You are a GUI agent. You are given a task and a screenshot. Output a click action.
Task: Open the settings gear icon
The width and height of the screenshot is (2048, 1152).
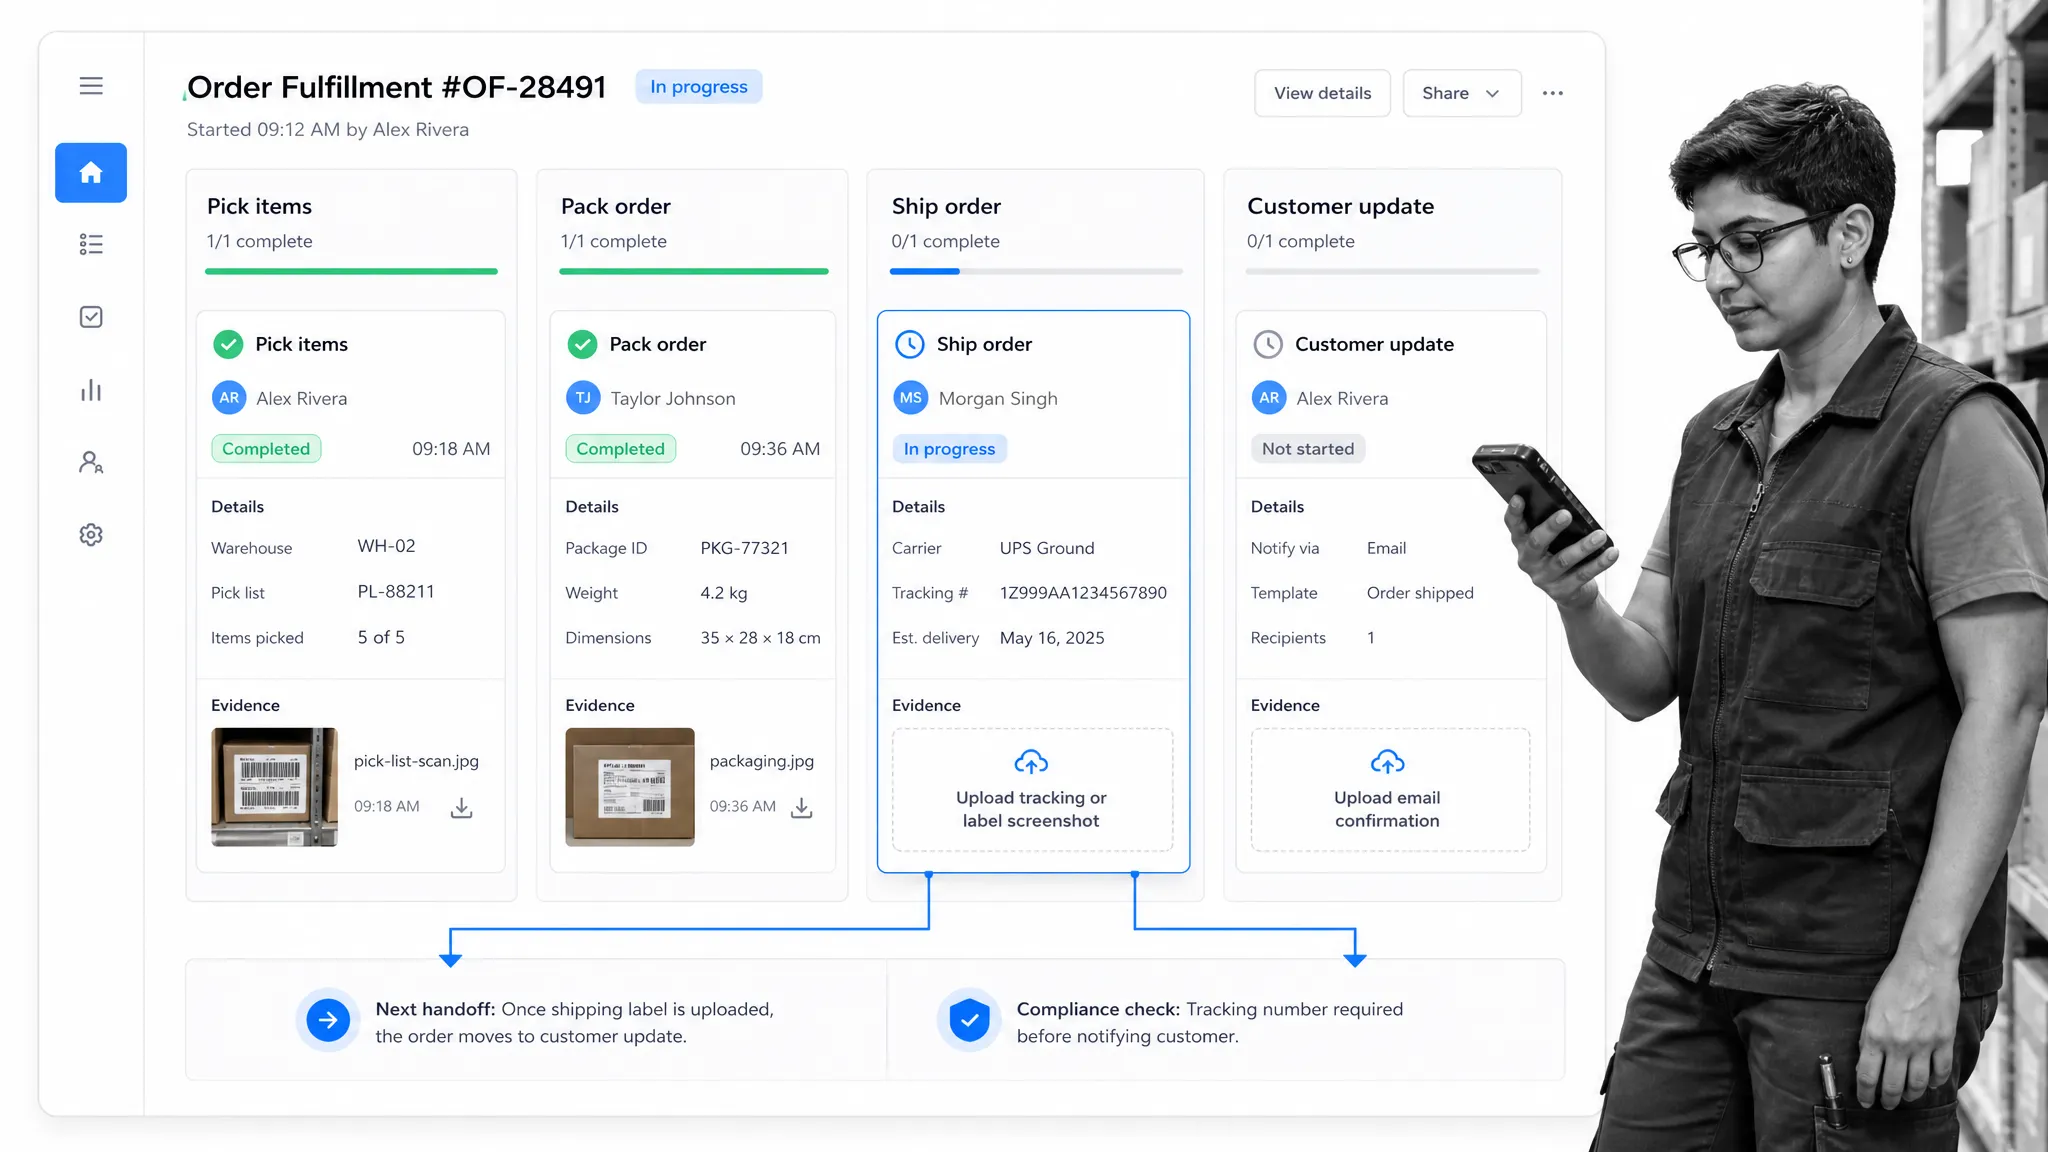91,535
